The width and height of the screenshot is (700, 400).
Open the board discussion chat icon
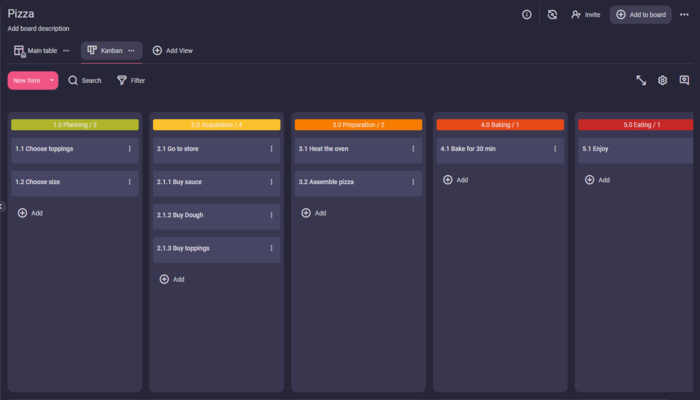pyautogui.click(x=684, y=80)
